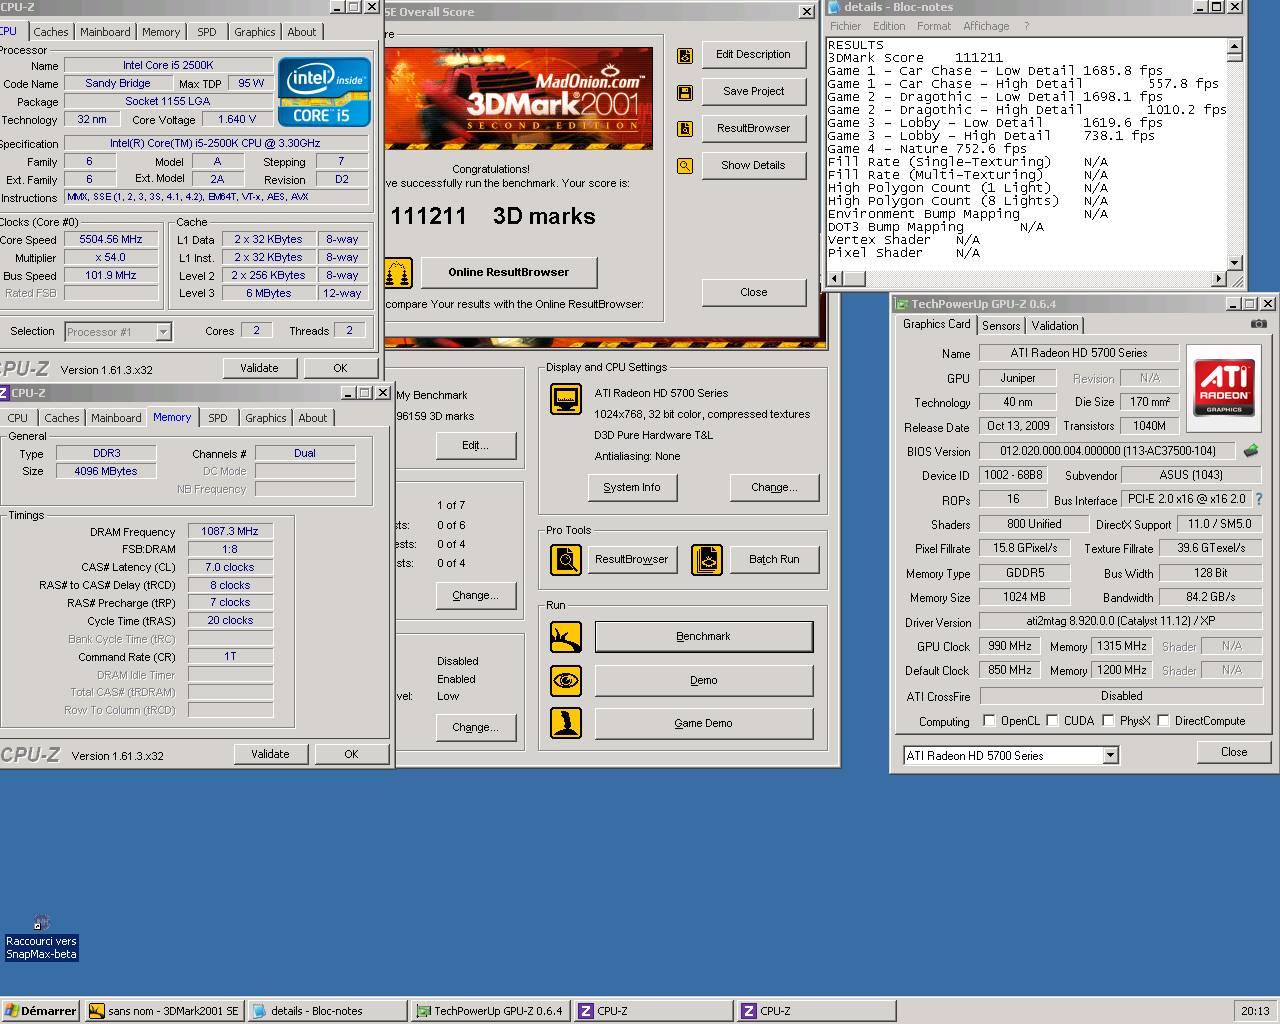Click the Bloc-notes vertical scrollbar down arrow
Viewport: 1280px width, 1024px height.
click(x=1234, y=262)
